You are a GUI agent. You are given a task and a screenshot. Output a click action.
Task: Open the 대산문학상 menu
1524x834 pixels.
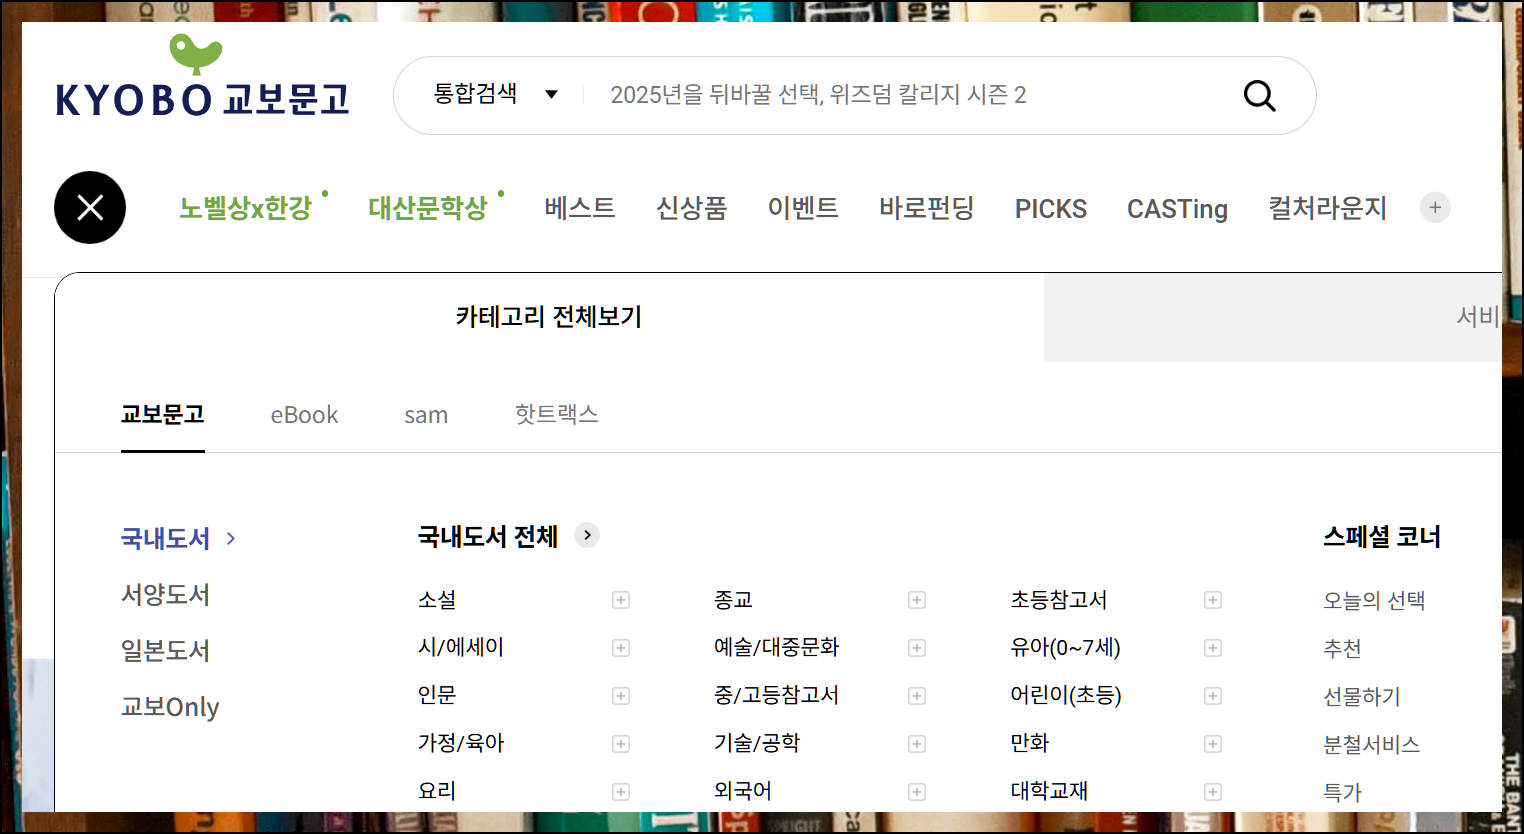(x=428, y=208)
